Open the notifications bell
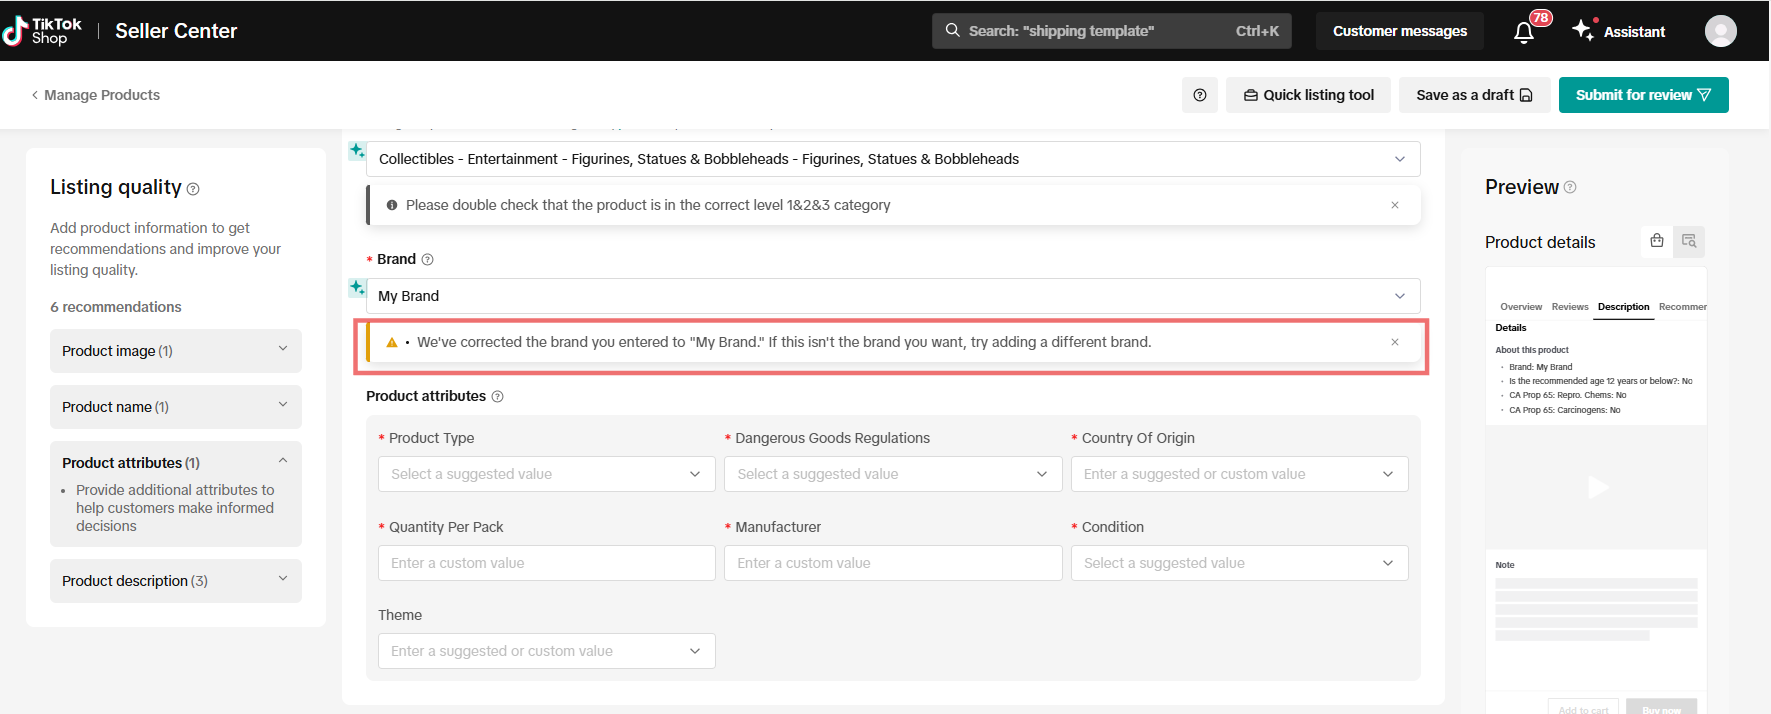The height and width of the screenshot is (714, 1771). click(x=1523, y=32)
